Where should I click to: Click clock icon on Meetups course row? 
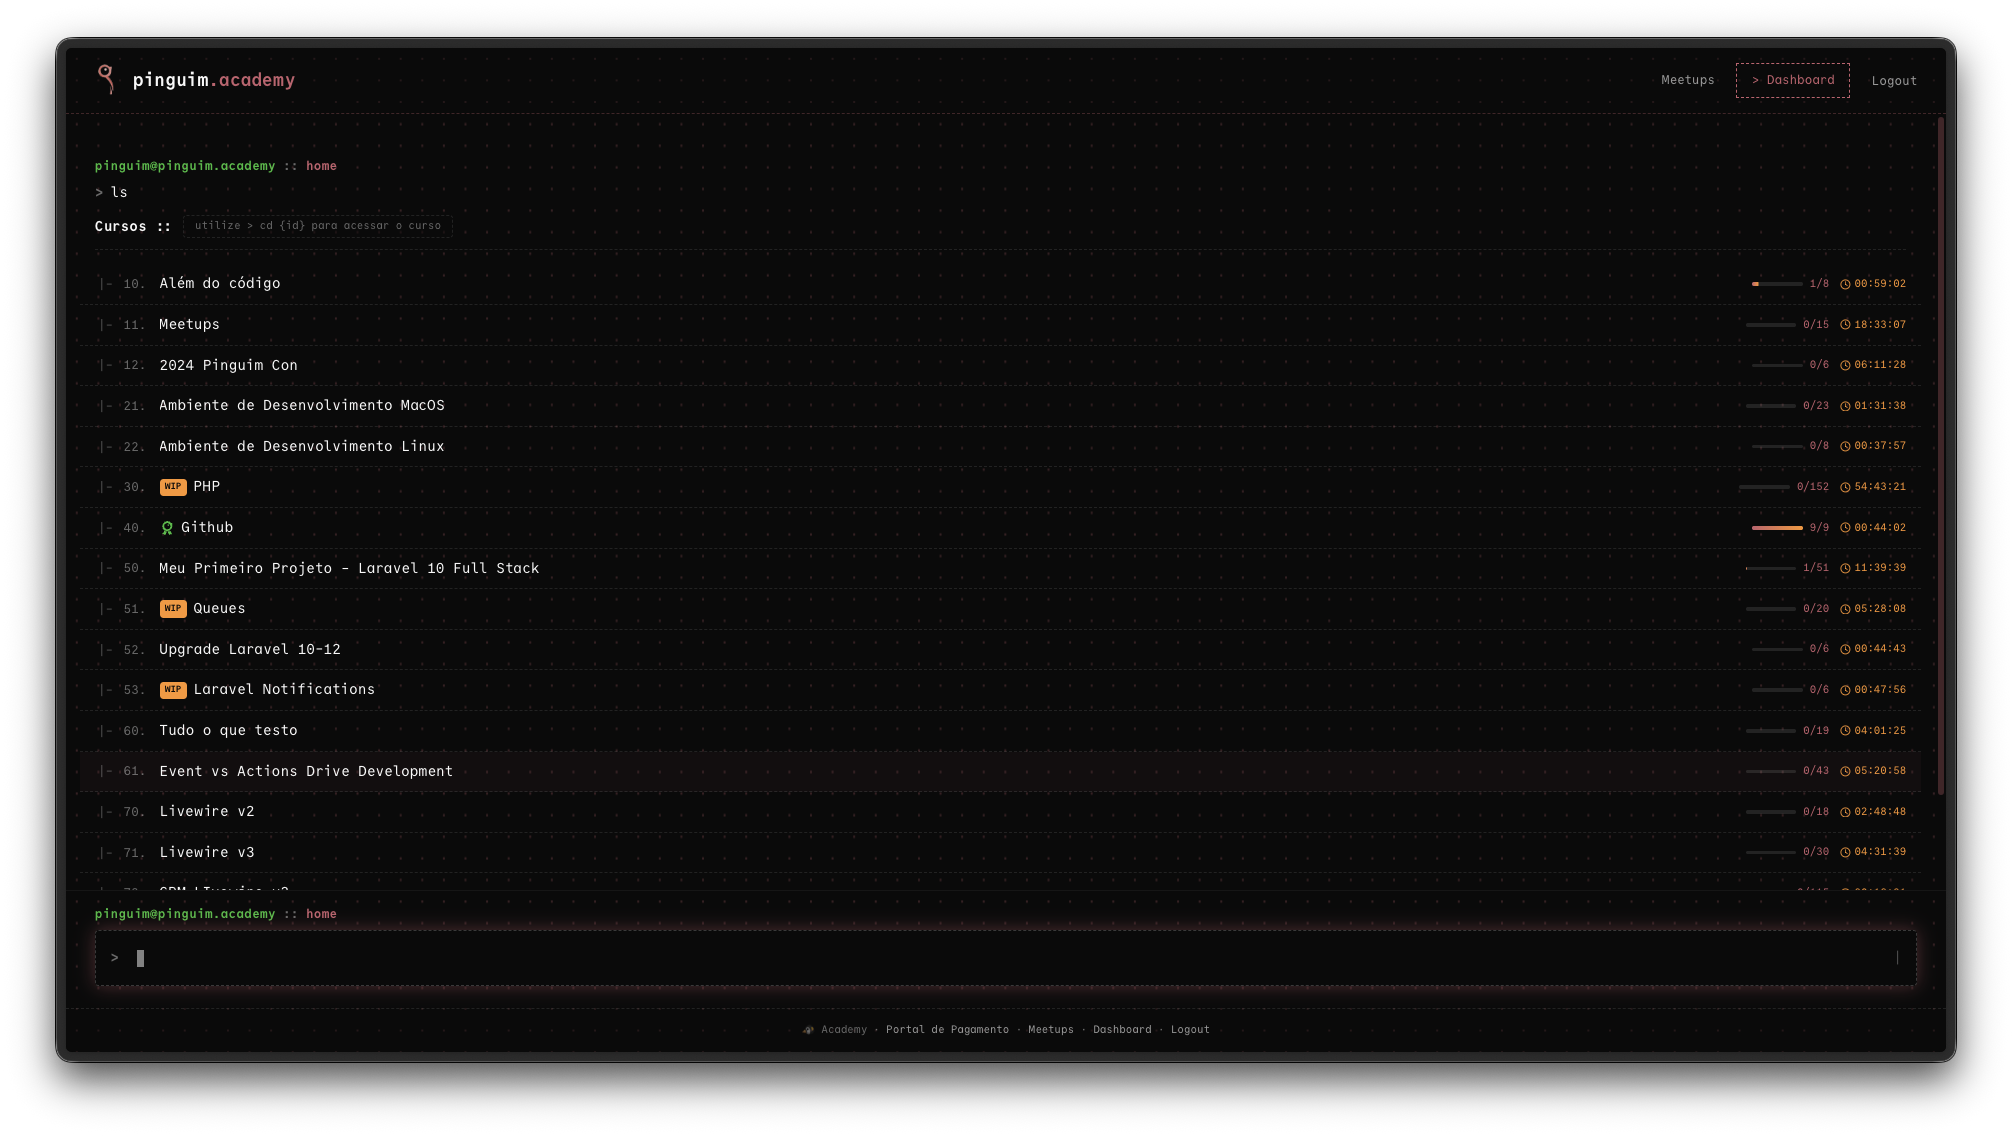[1845, 325]
